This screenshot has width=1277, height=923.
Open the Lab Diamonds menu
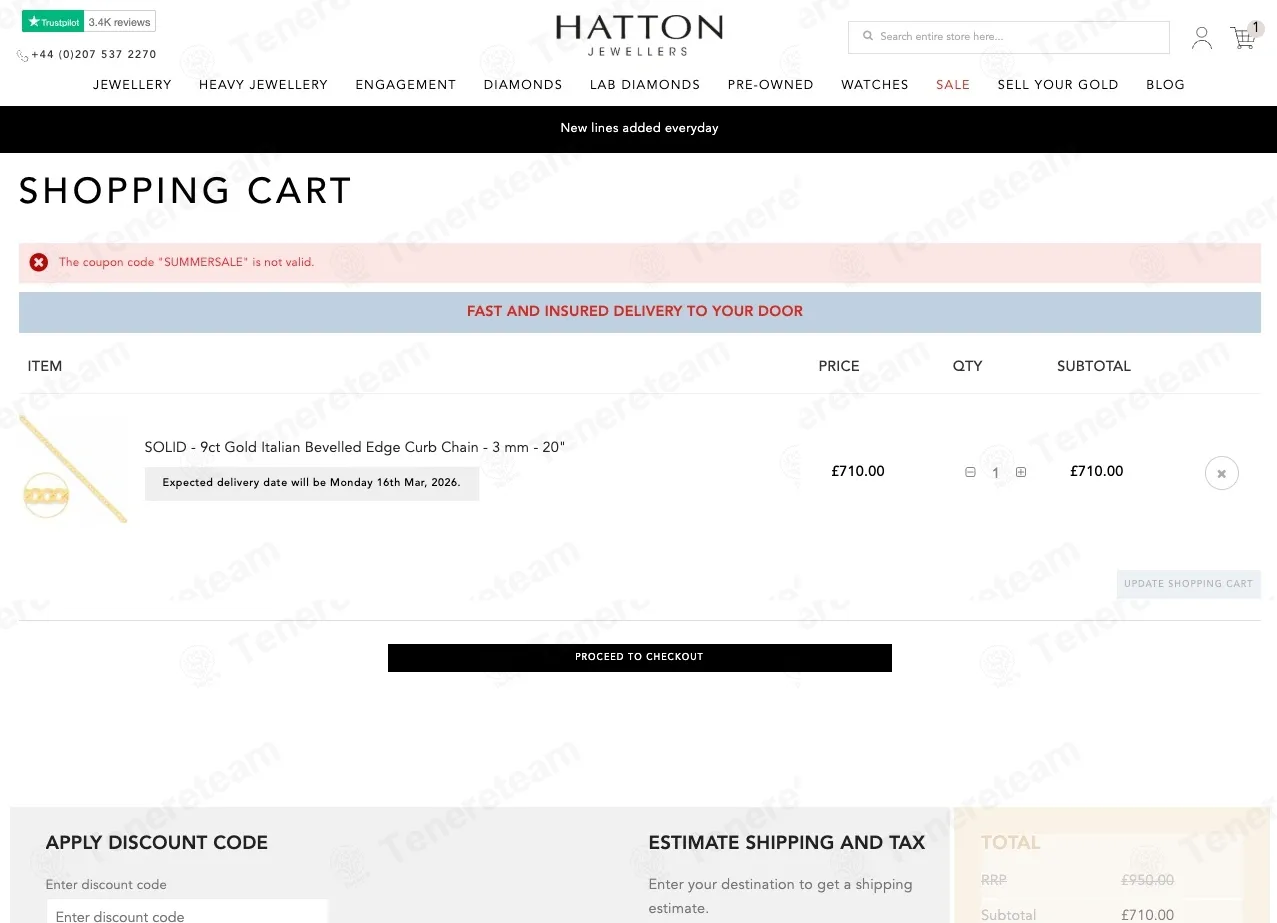click(x=645, y=85)
